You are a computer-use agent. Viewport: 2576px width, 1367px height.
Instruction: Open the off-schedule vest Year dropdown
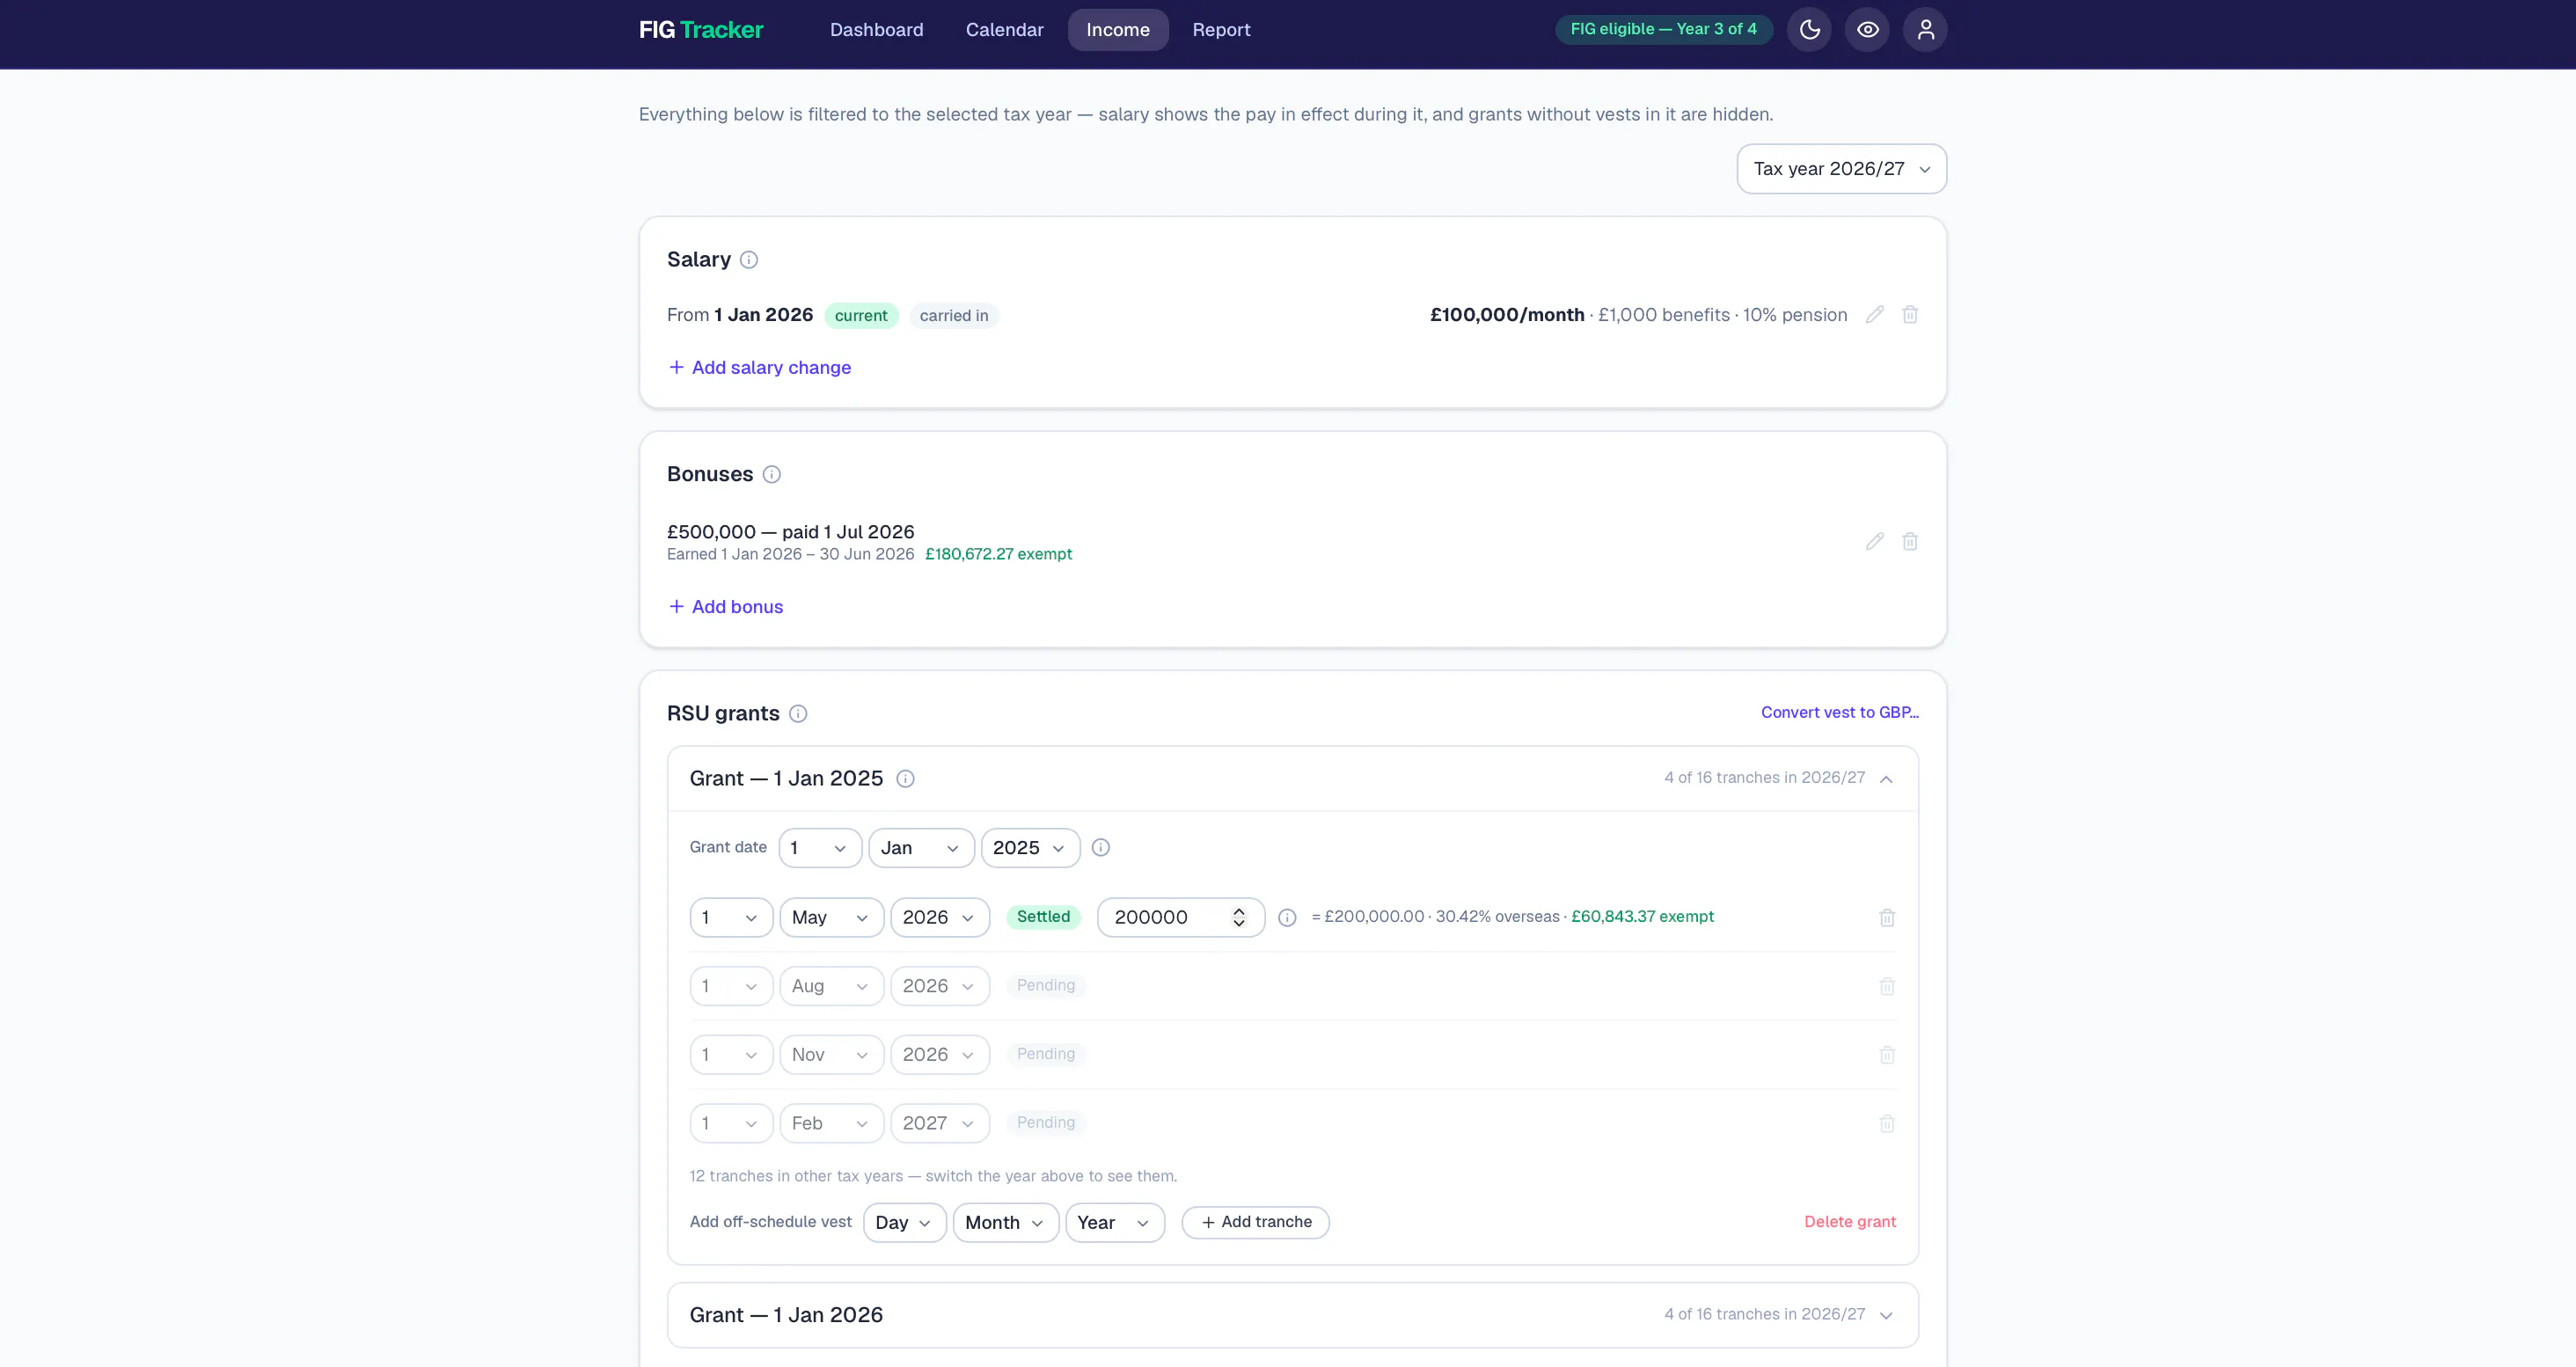click(x=1115, y=1223)
